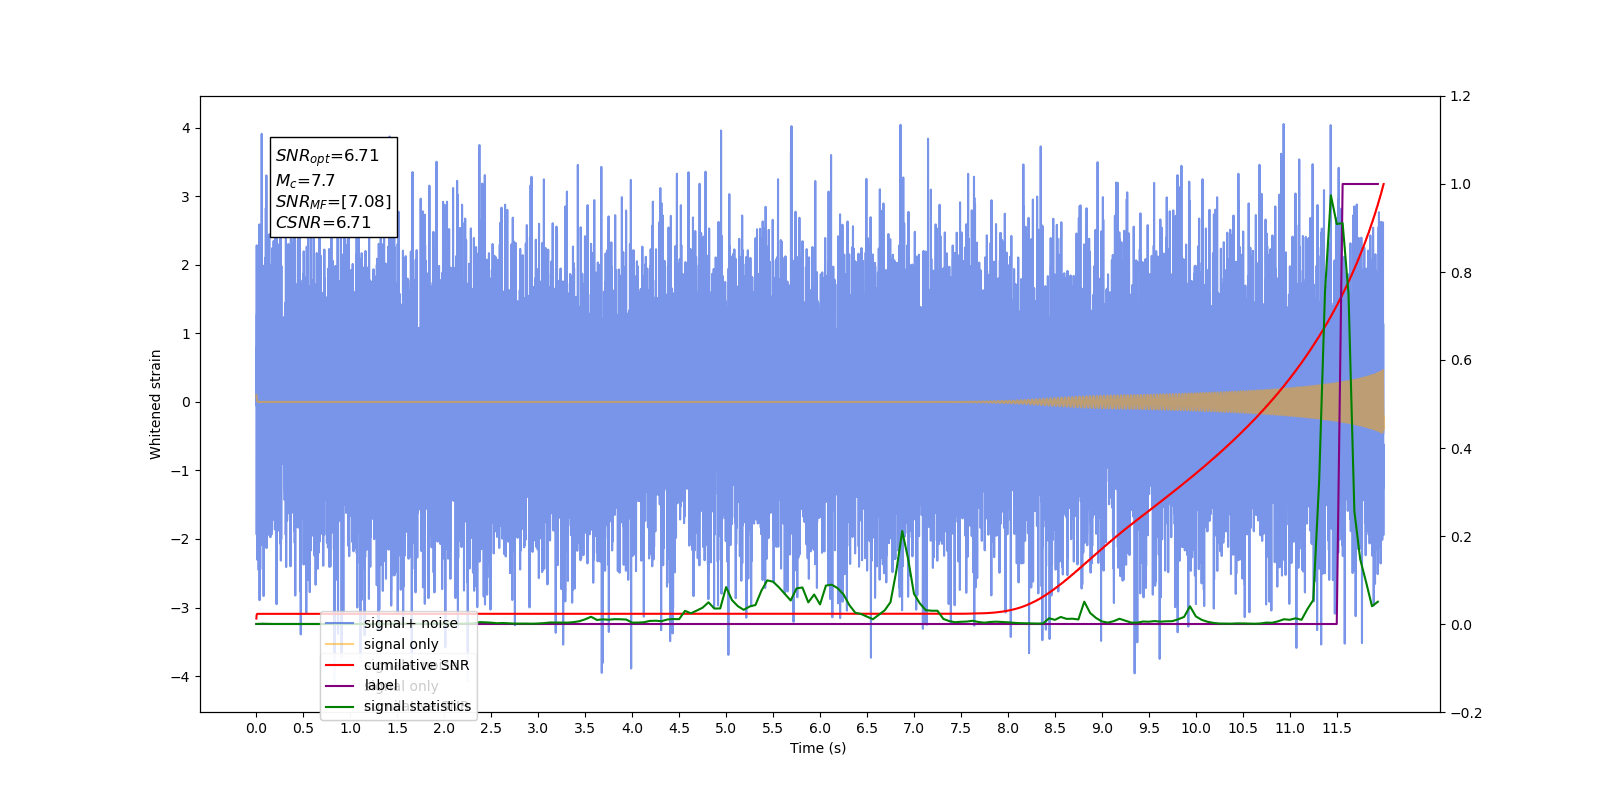Viewport: 1600px width, 800px height.
Task: Click the SNRopt=6.71 annotation line
Action: [327, 156]
